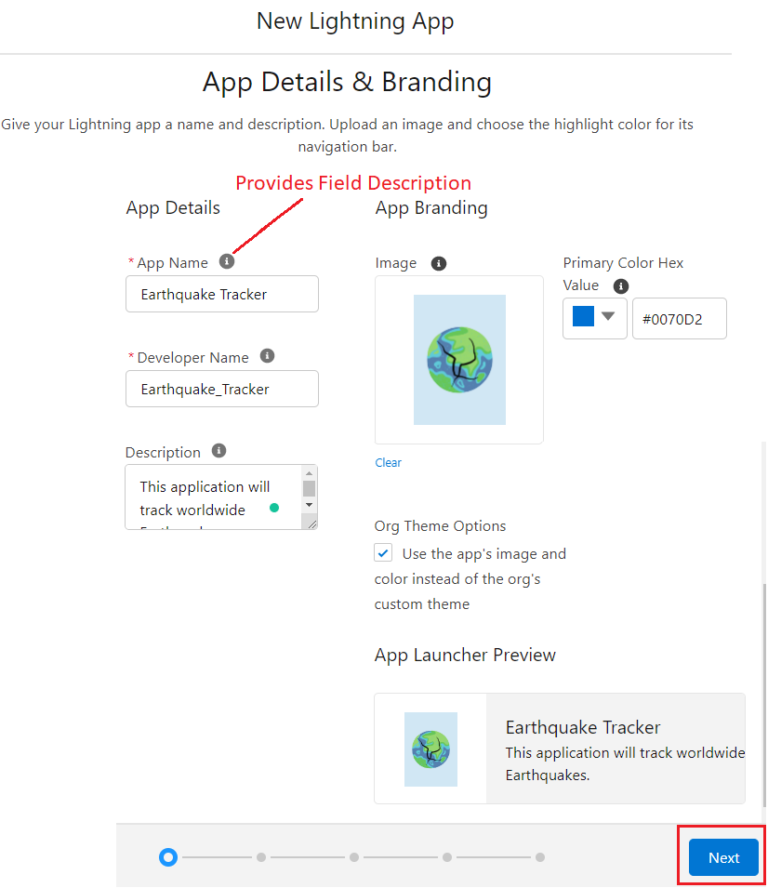Click the Description info icon
Image resolution: width=768 pixels, height=888 pixels.
coord(219,450)
